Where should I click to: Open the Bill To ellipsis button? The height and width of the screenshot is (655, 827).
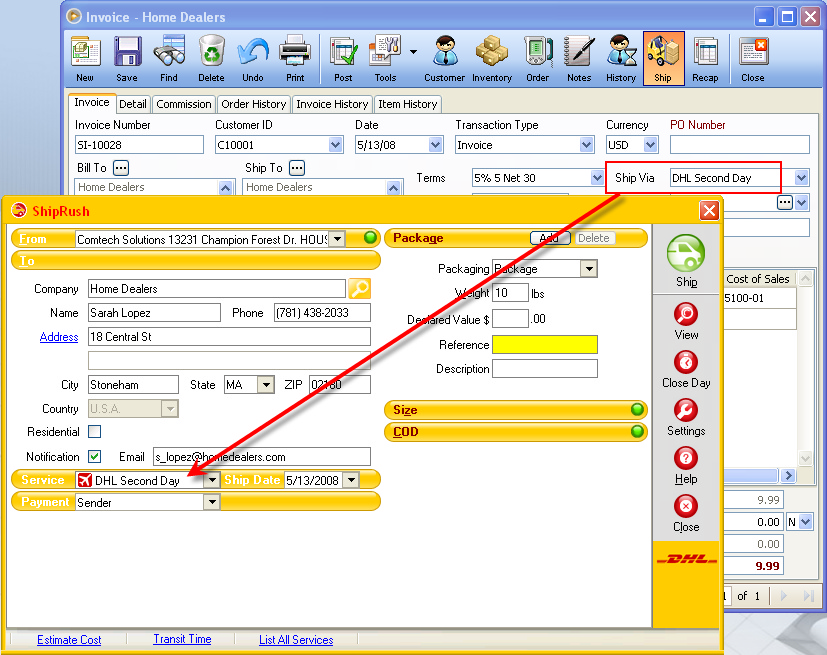tap(121, 168)
